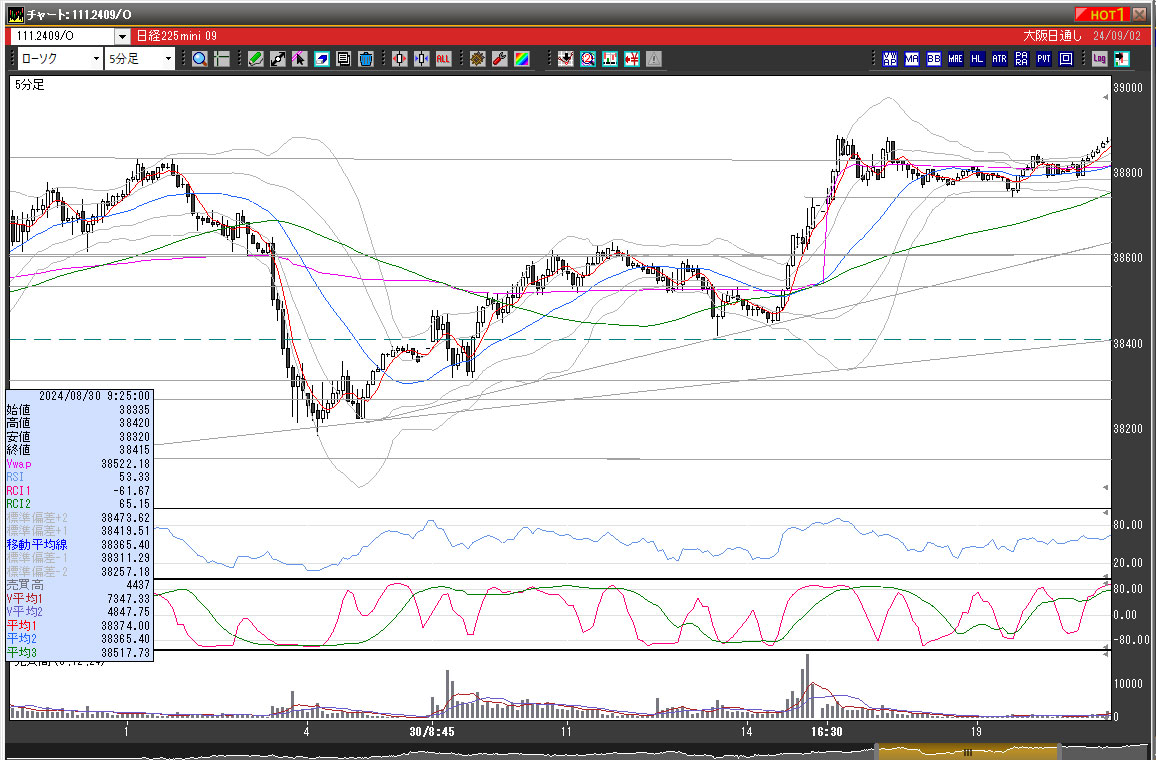Screen dimensions: 1156x760
Task: Click the 始値 38335 row
Action: (x=78, y=410)
